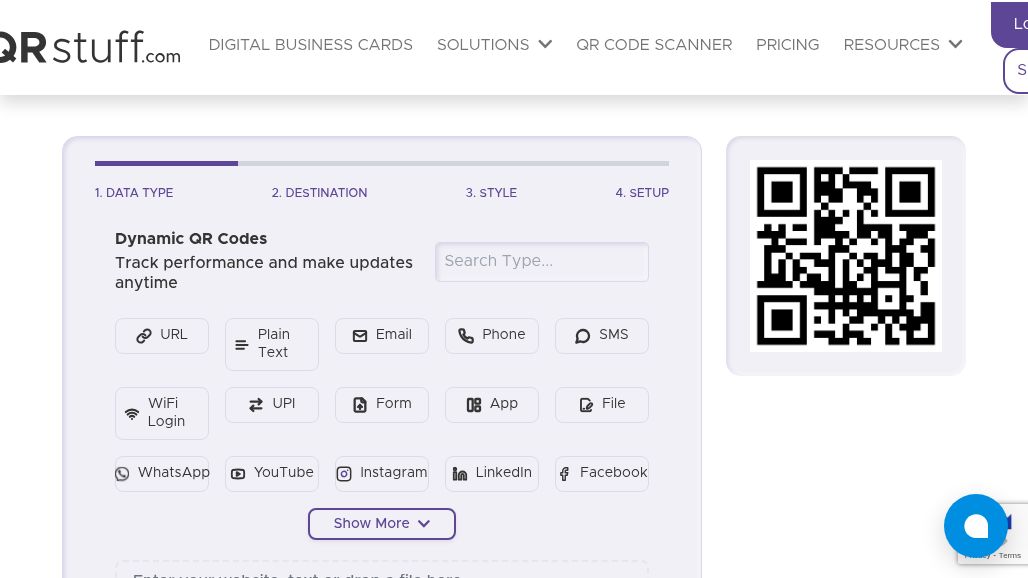
Task: Open the blue chat bubble widget
Action: coord(975,526)
